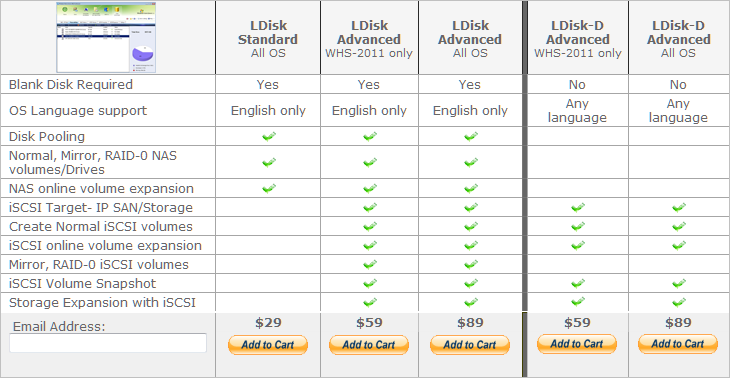The height and width of the screenshot is (378, 730).
Task: Click Storage Expansion checkmark for LDisk-D All OS
Action: pos(679,303)
